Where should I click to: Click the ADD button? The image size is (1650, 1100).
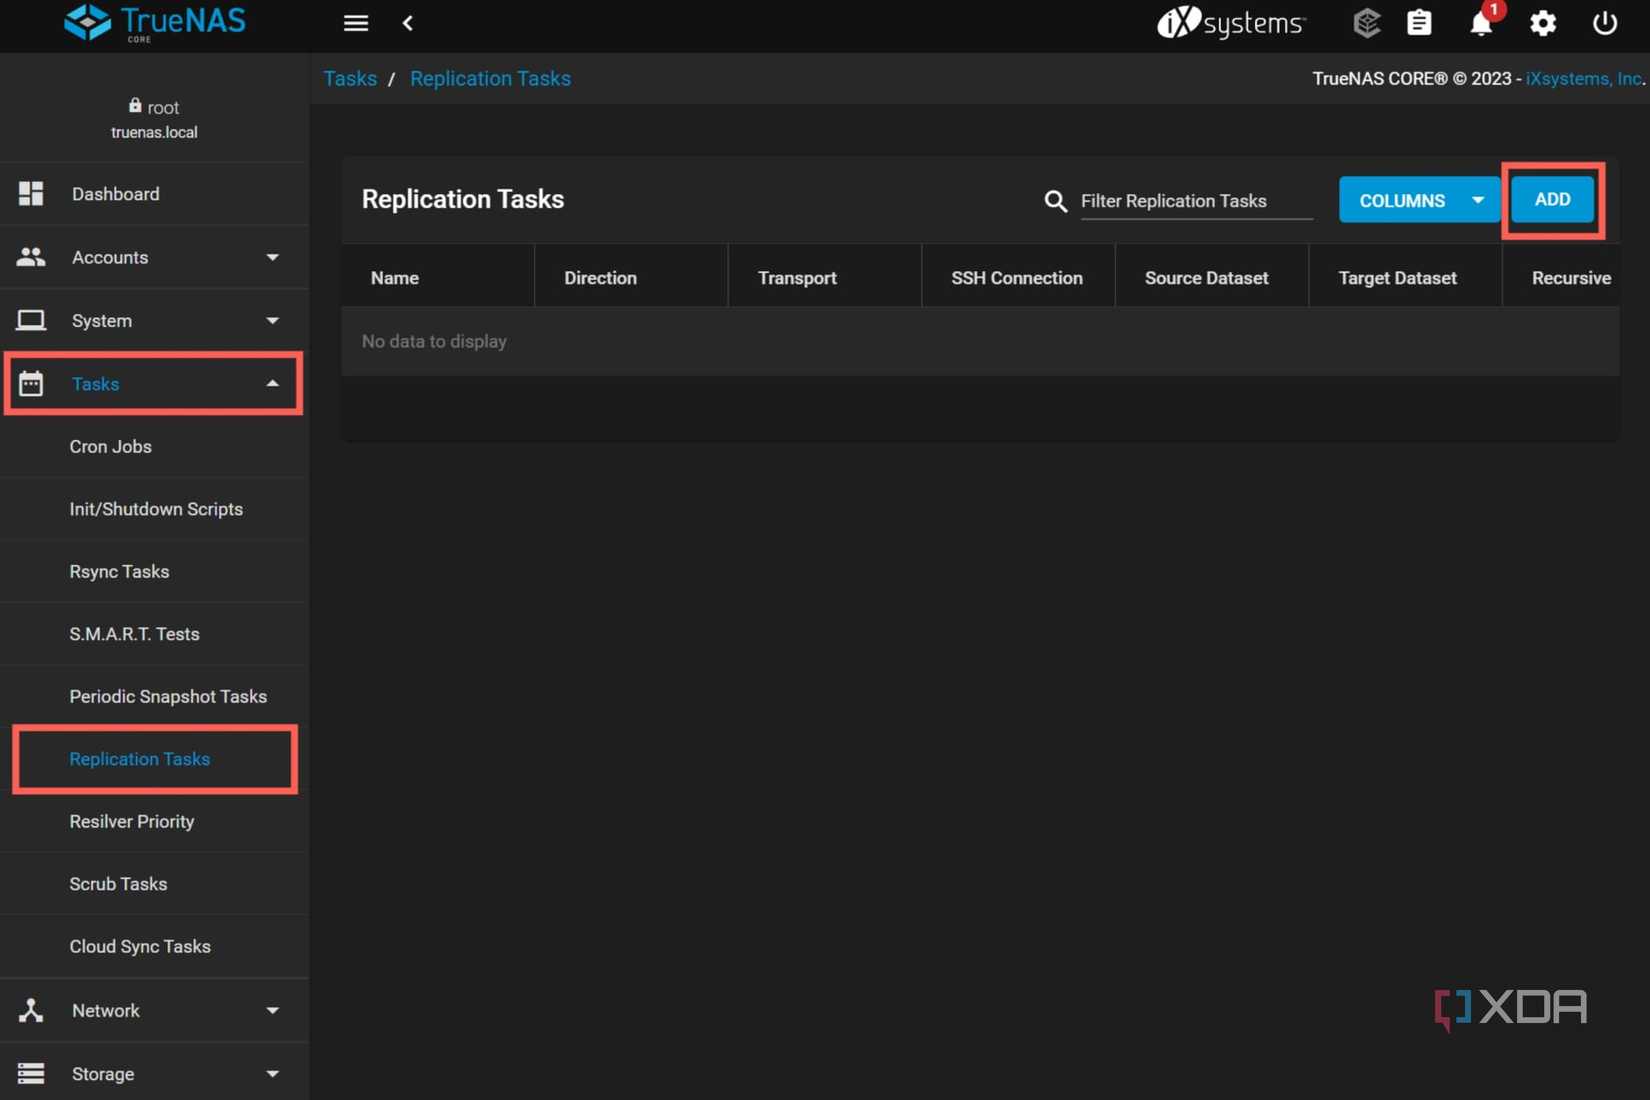[x=1552, y=199]
